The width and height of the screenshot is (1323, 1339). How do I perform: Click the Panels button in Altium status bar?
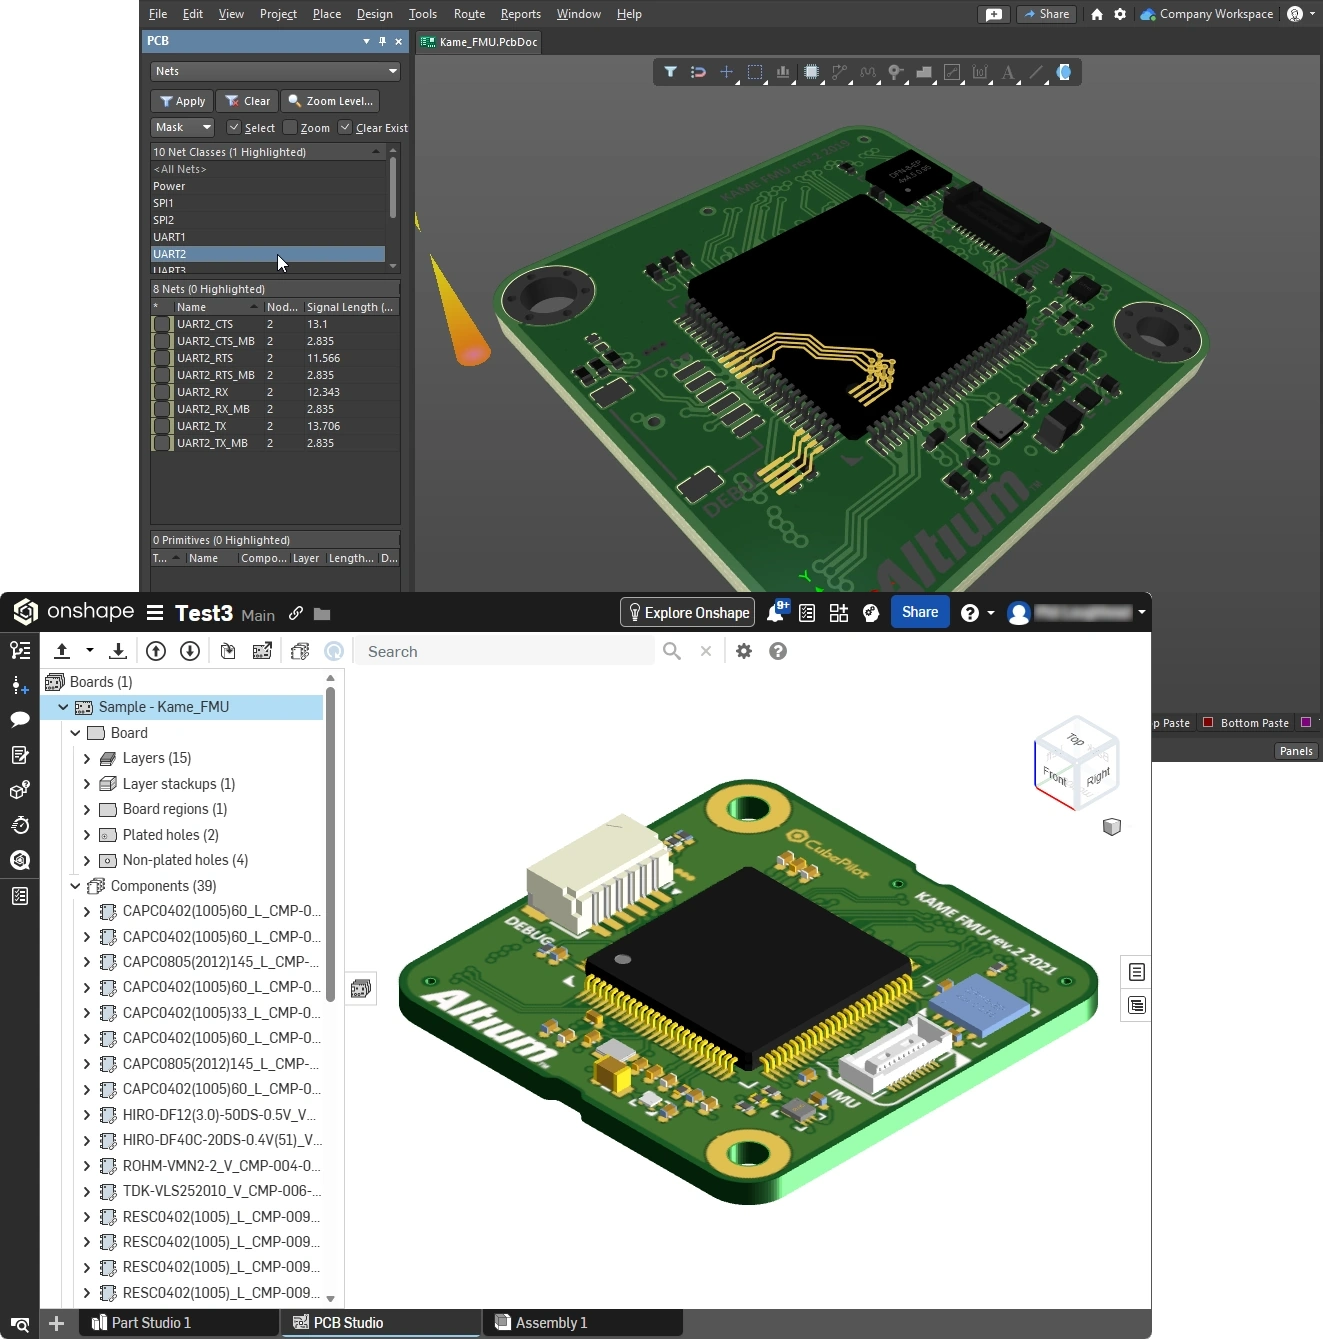[1296, 751]
